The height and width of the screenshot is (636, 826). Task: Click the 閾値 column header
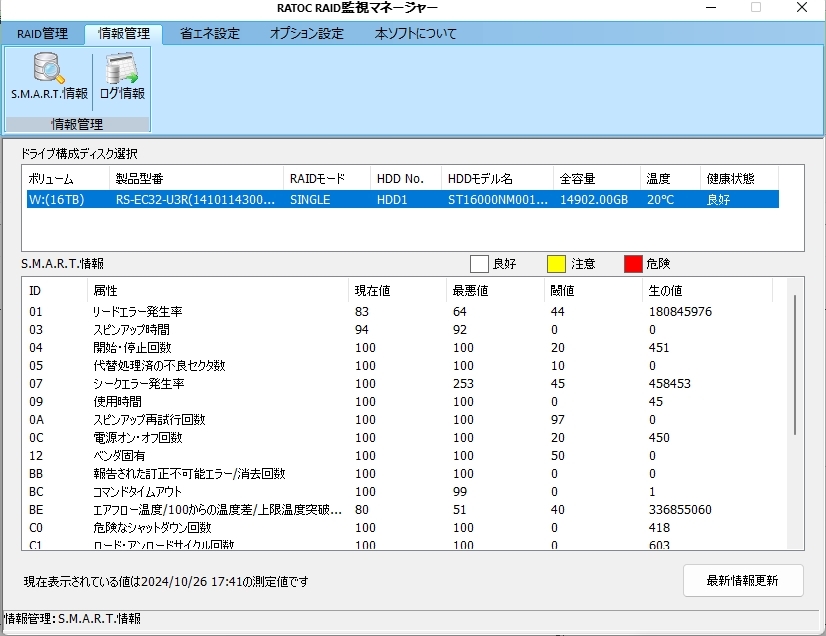pos(593,291)
